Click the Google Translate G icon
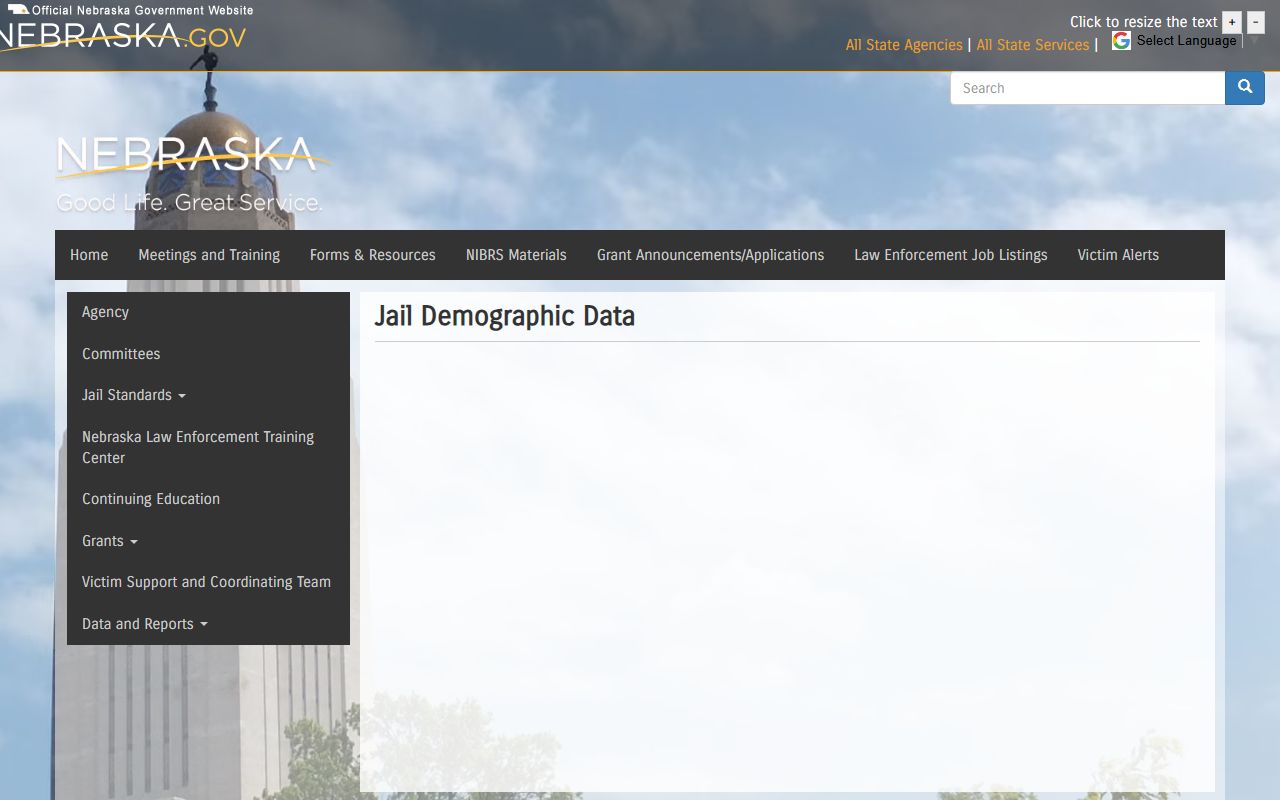Viewport: 1280px width, 800px height. (x=1122, y=41)
